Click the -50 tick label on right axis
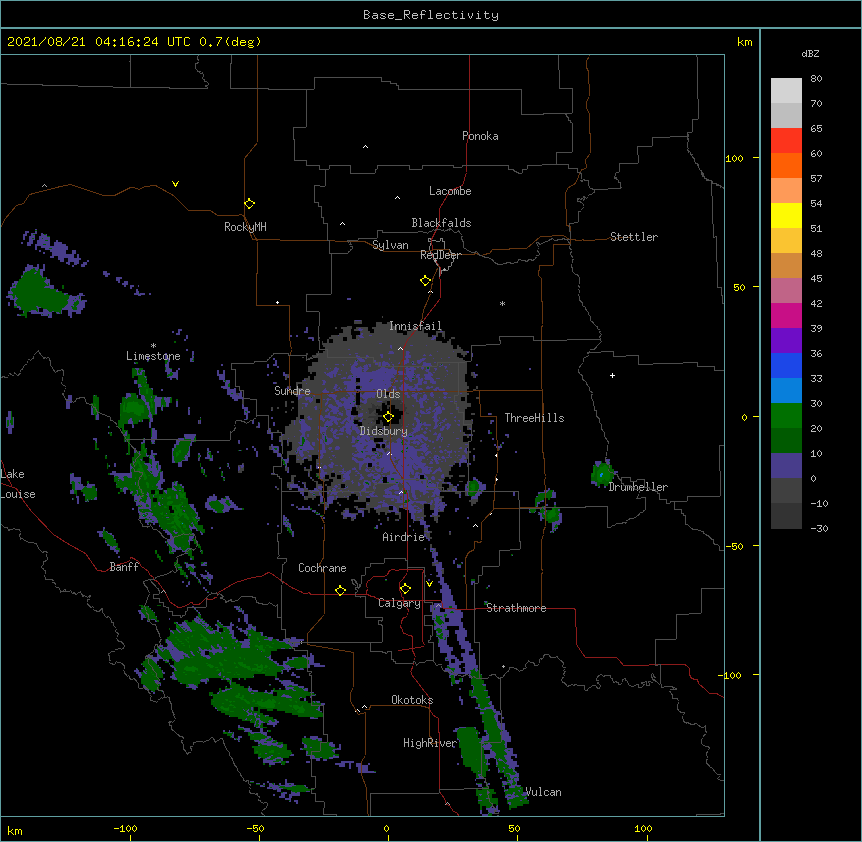 coord(734,546)
